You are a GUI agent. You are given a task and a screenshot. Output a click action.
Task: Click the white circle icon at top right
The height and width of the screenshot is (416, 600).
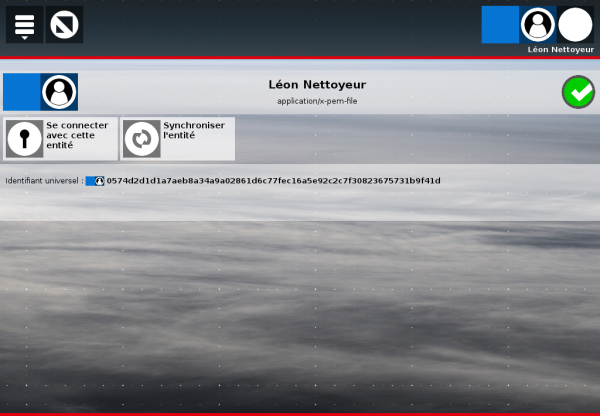coord(576,24)
